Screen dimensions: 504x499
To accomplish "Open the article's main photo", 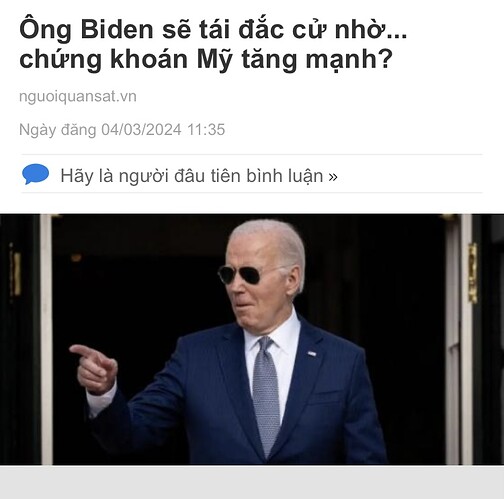I will (252, 339).
